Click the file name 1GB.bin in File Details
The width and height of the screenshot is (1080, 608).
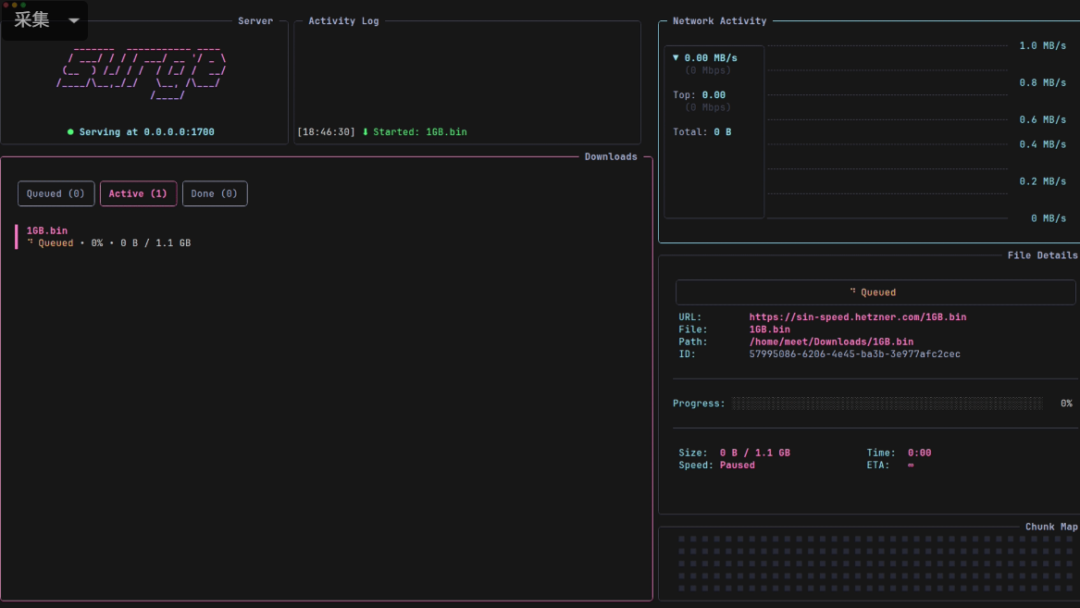tap(769, 330)
